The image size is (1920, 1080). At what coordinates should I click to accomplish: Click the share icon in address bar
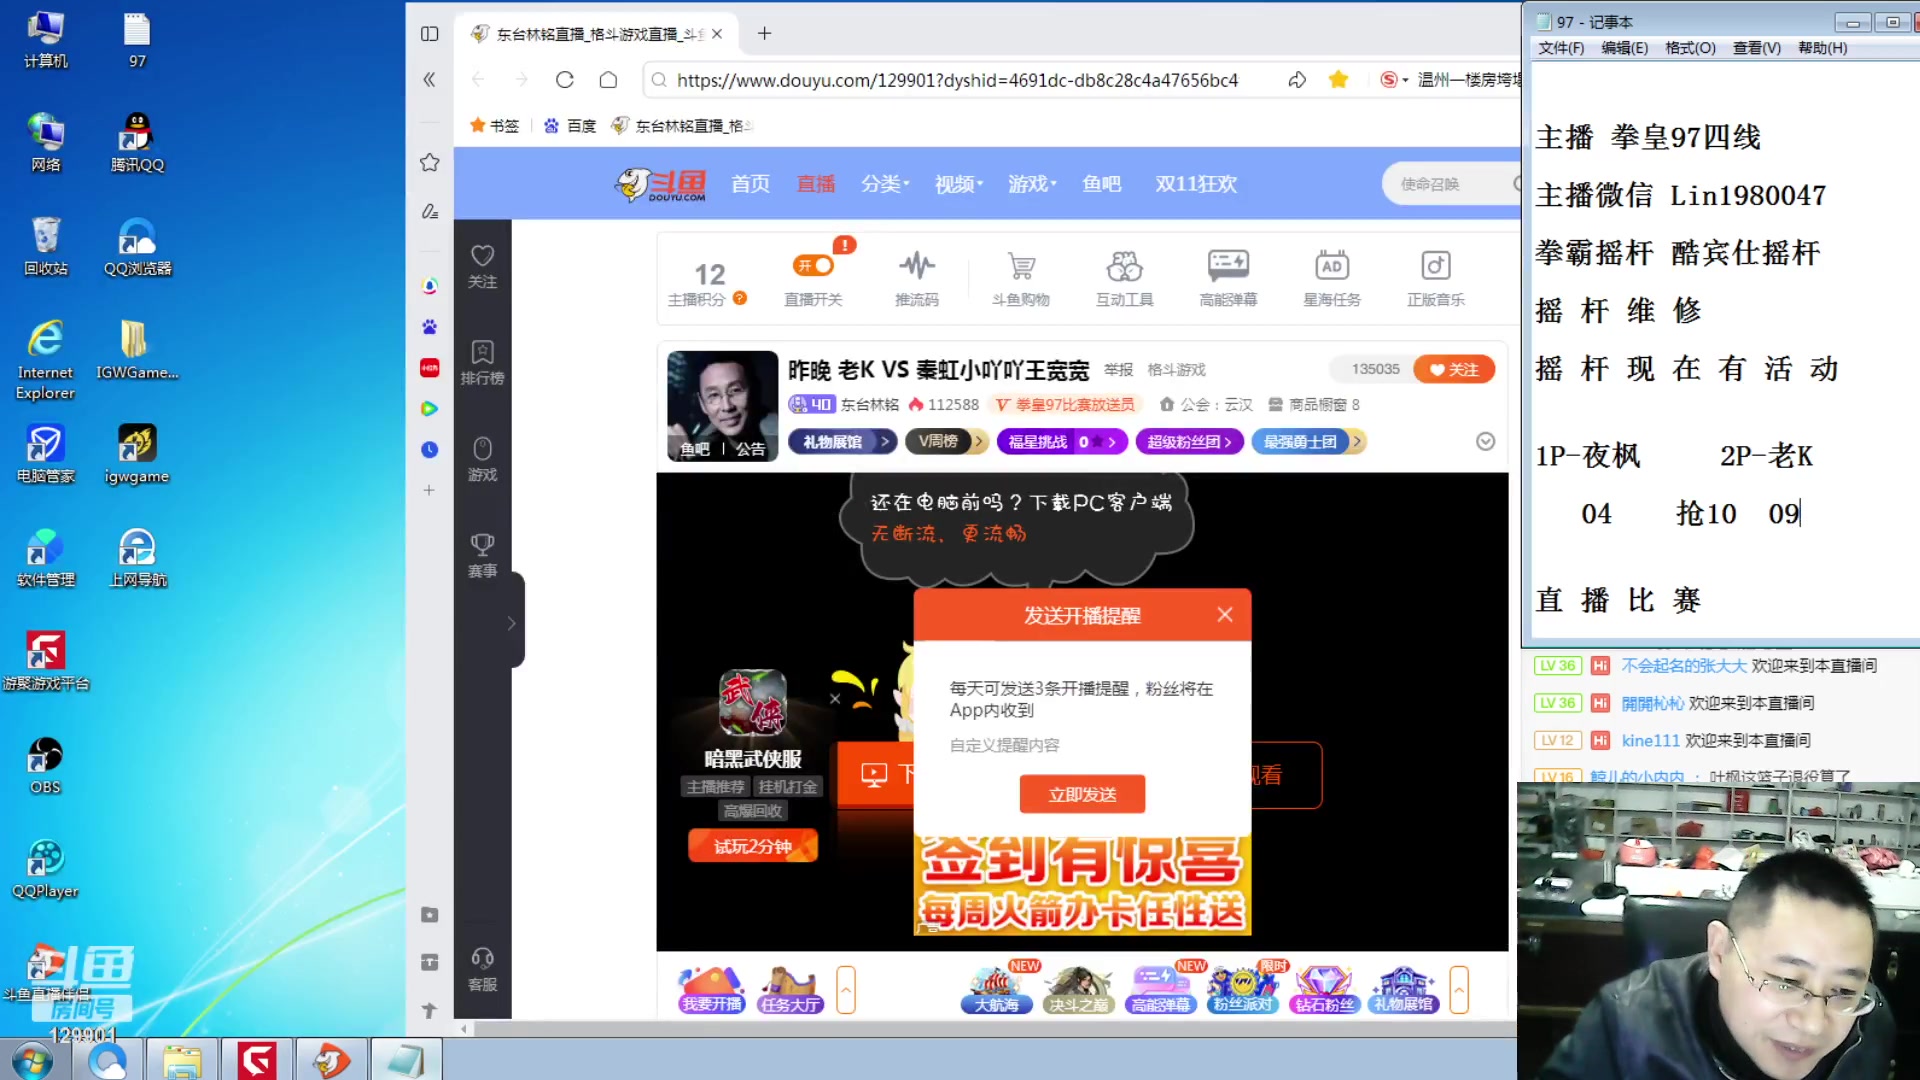(1297, 80)
